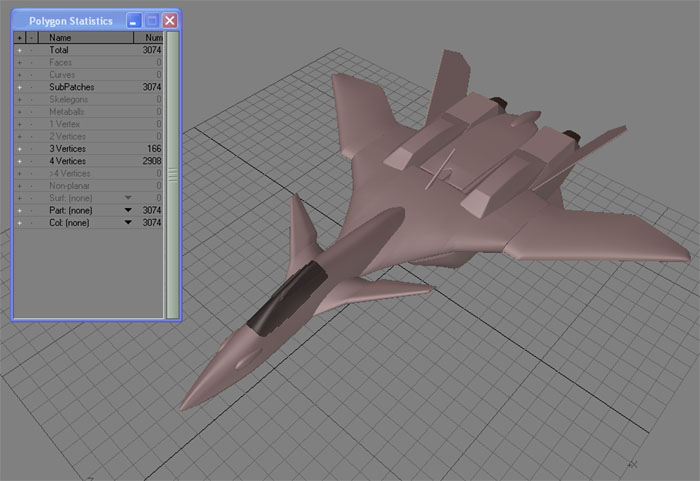Click the plus sign on the Part row
This screenshot has height=481, width=700.
(x=20, y=211)
